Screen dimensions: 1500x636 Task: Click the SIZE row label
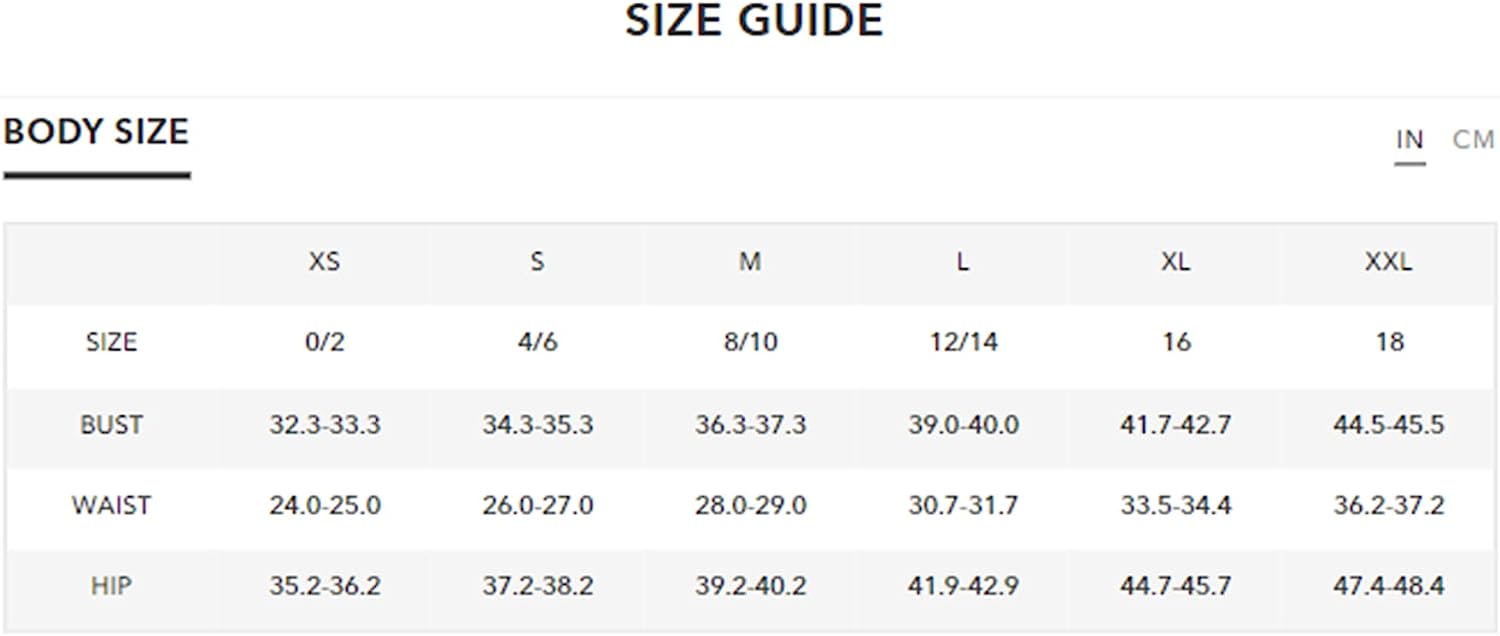tap(111, 342)
